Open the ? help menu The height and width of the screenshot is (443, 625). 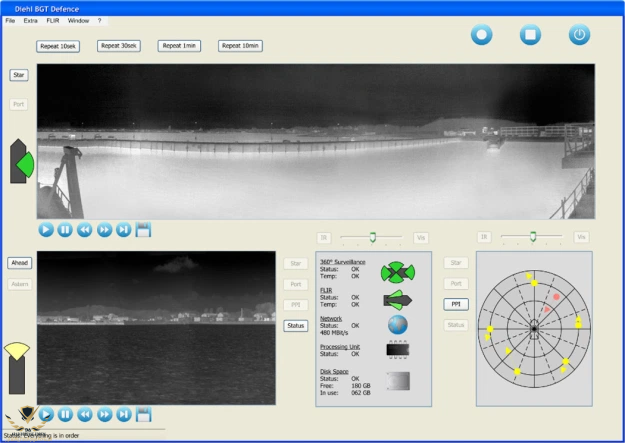[x=99, y=20]
